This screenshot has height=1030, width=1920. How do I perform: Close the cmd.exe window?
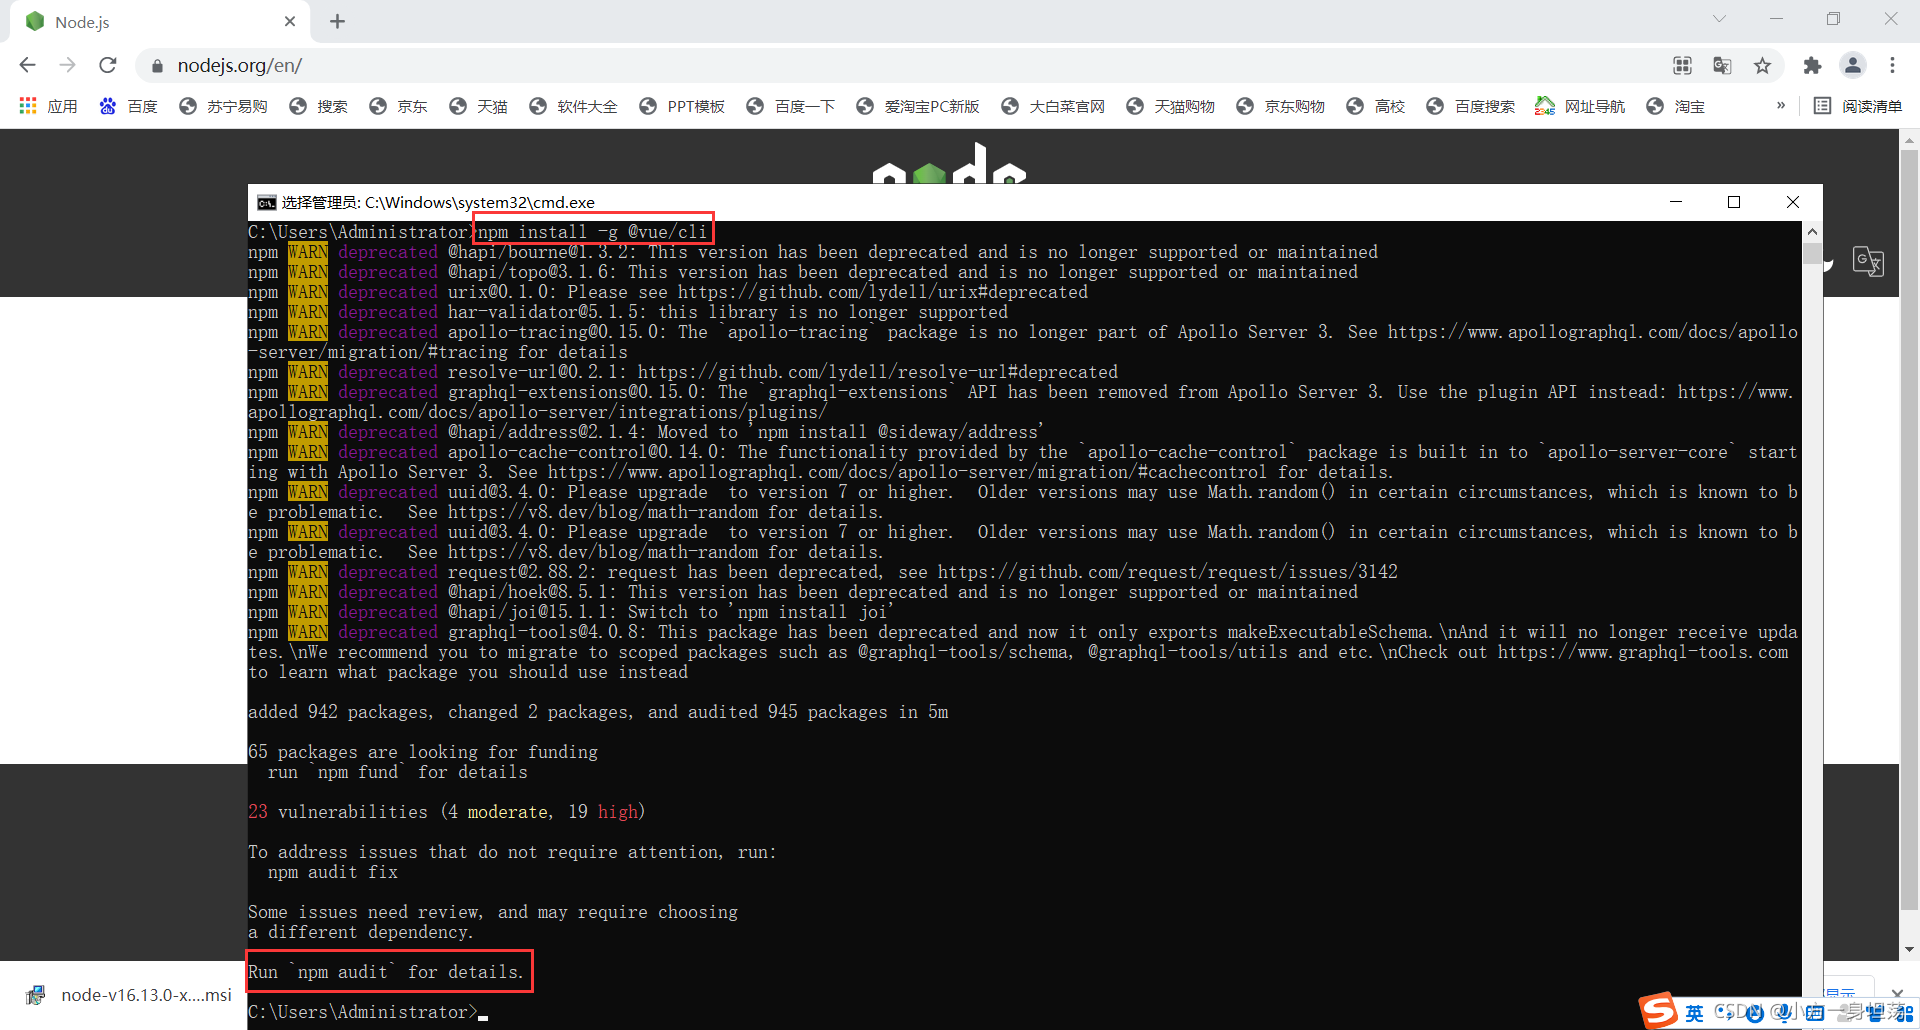(1793, 202)
